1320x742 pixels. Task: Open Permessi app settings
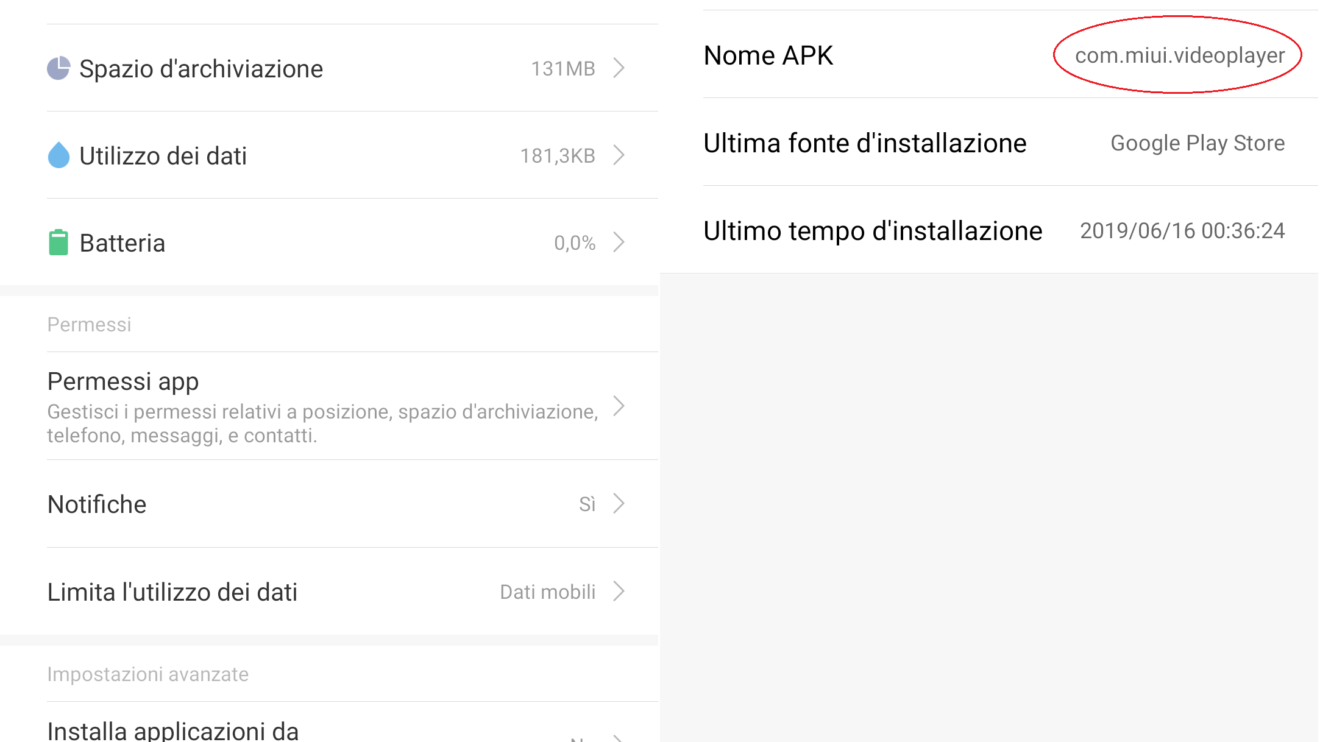[x=123, y=382]
